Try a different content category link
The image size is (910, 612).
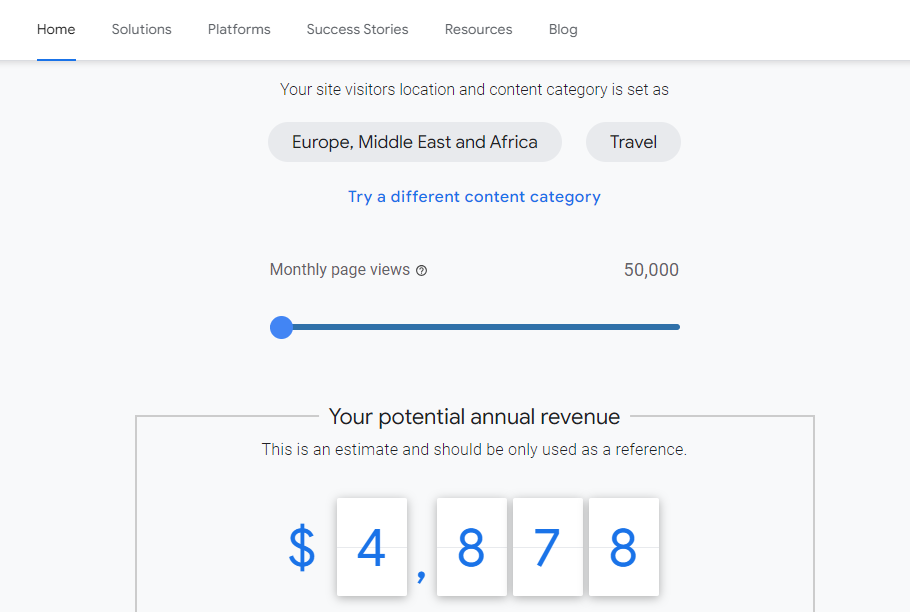(474, 197)
